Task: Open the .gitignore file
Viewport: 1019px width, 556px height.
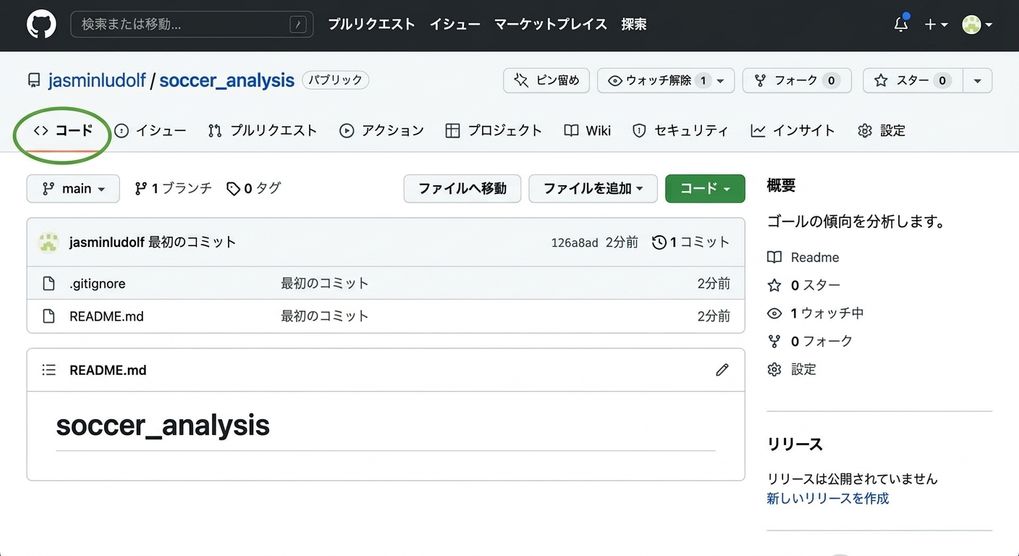Action: click(x=97, y=284)
